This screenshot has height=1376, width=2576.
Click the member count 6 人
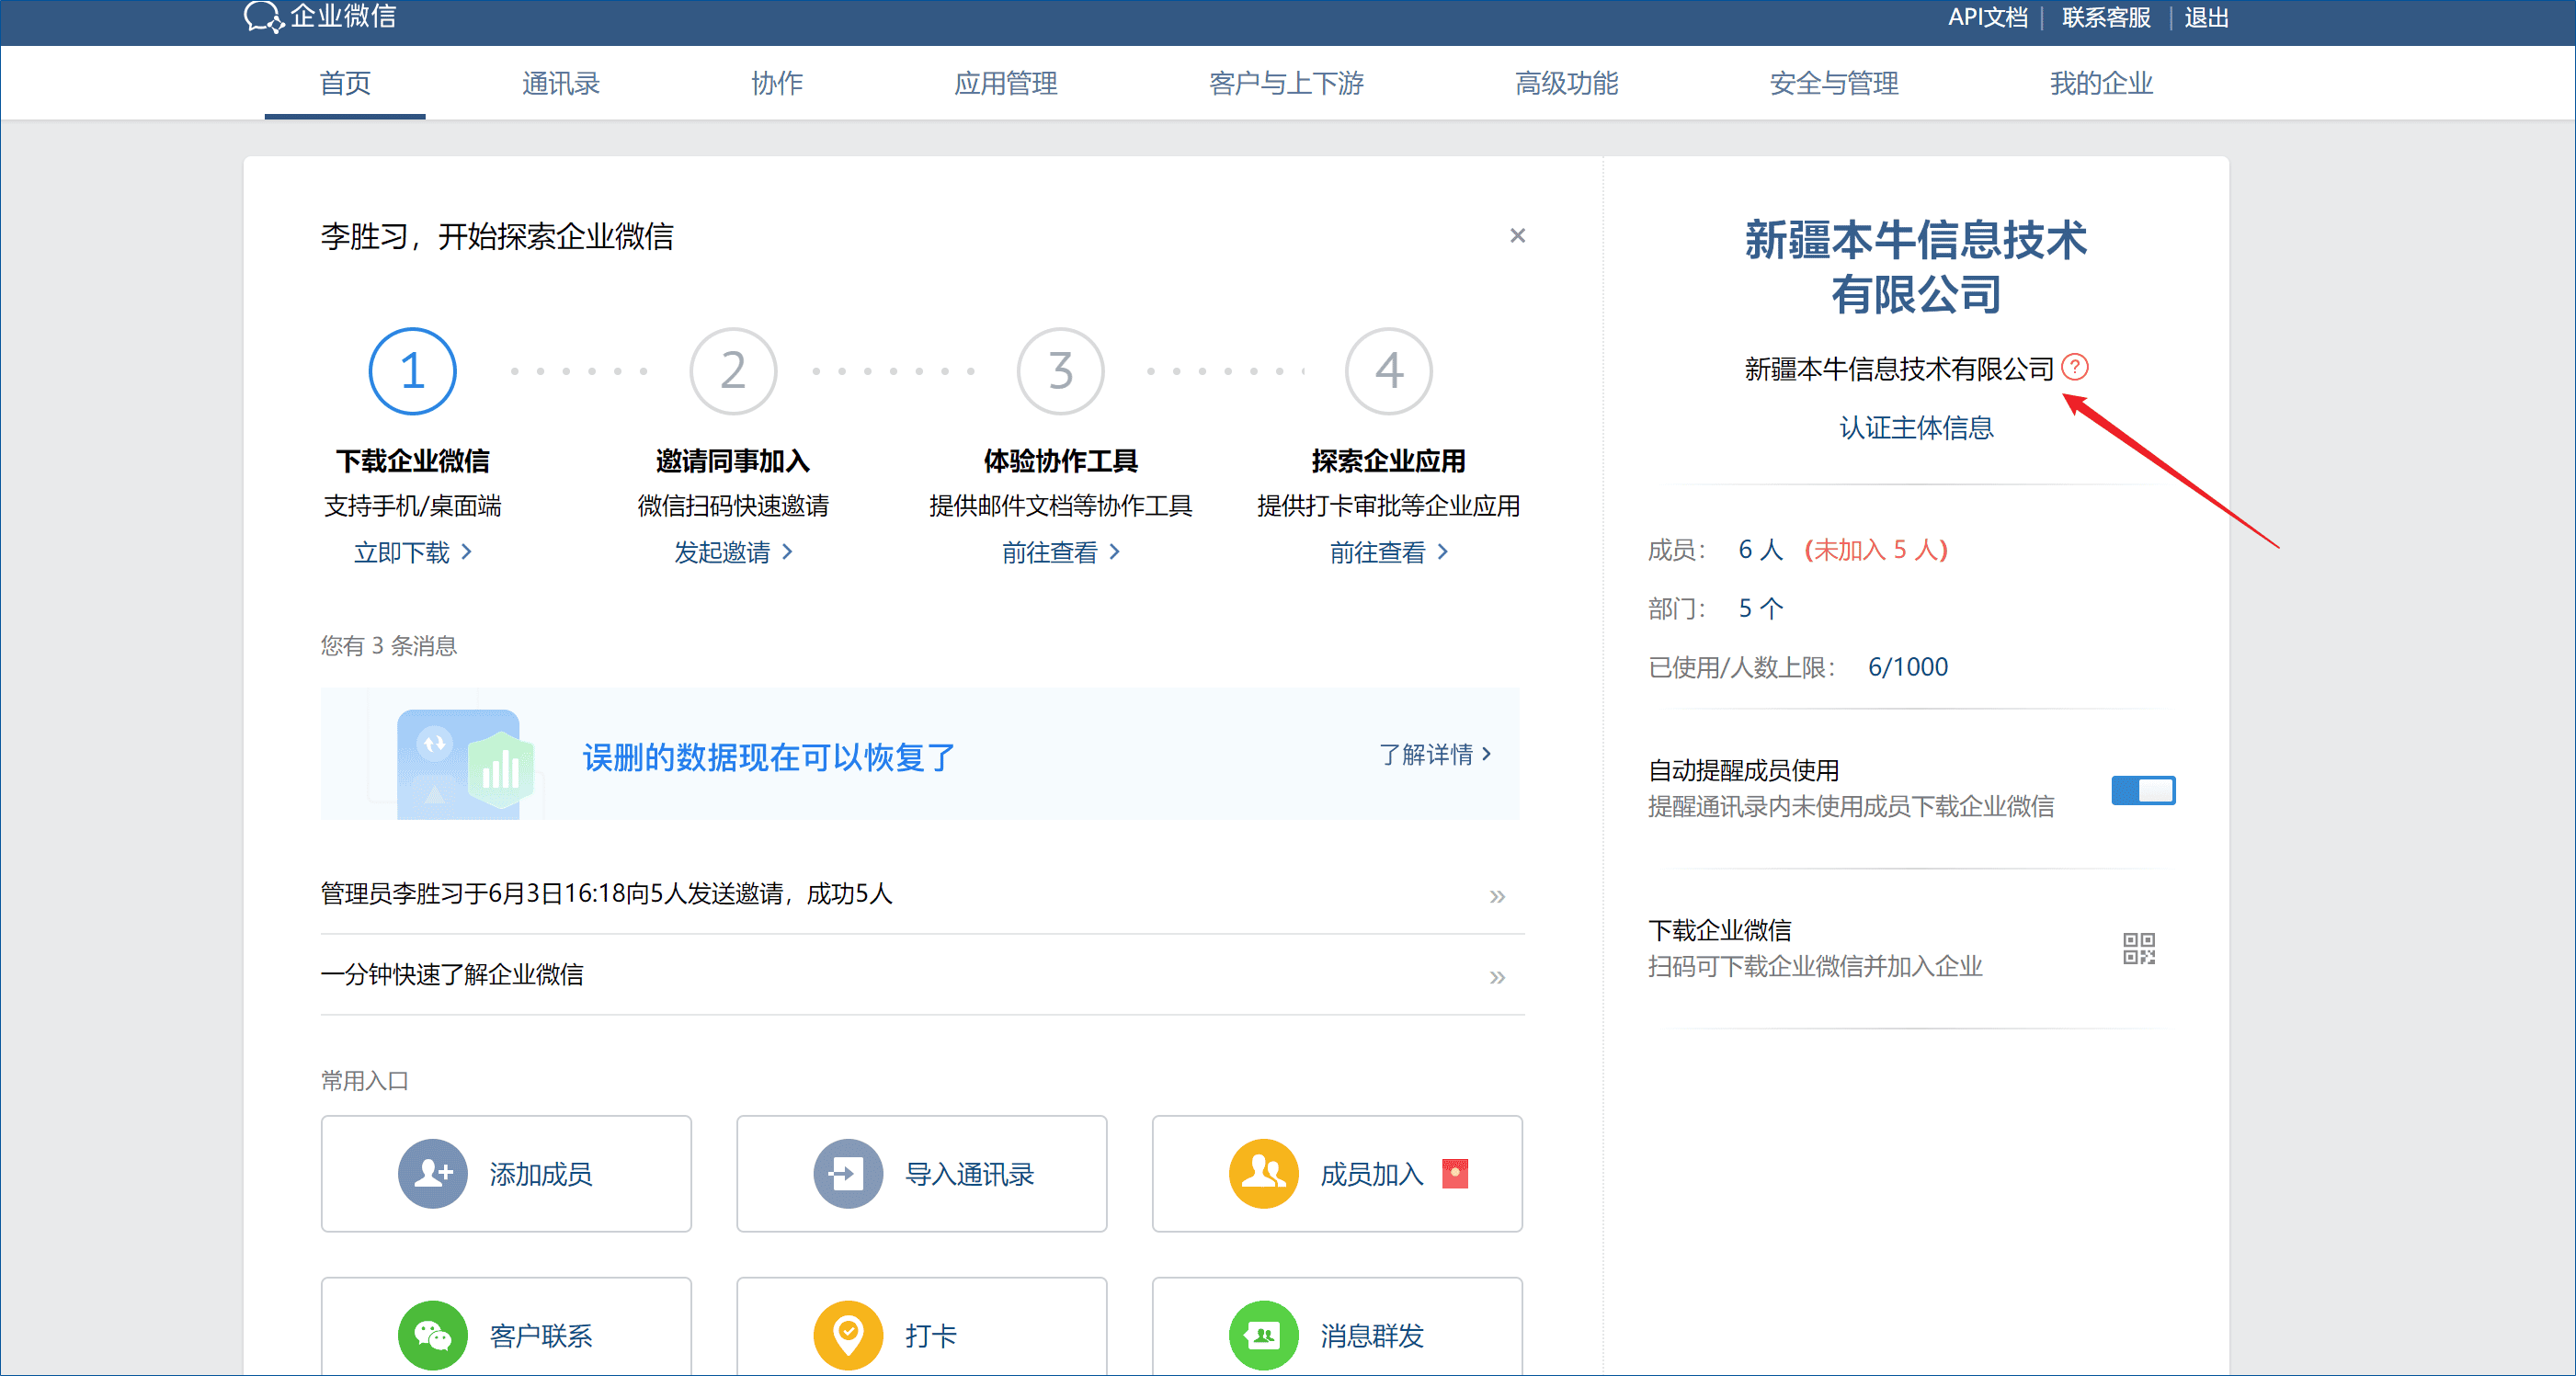click(1760, 549)
